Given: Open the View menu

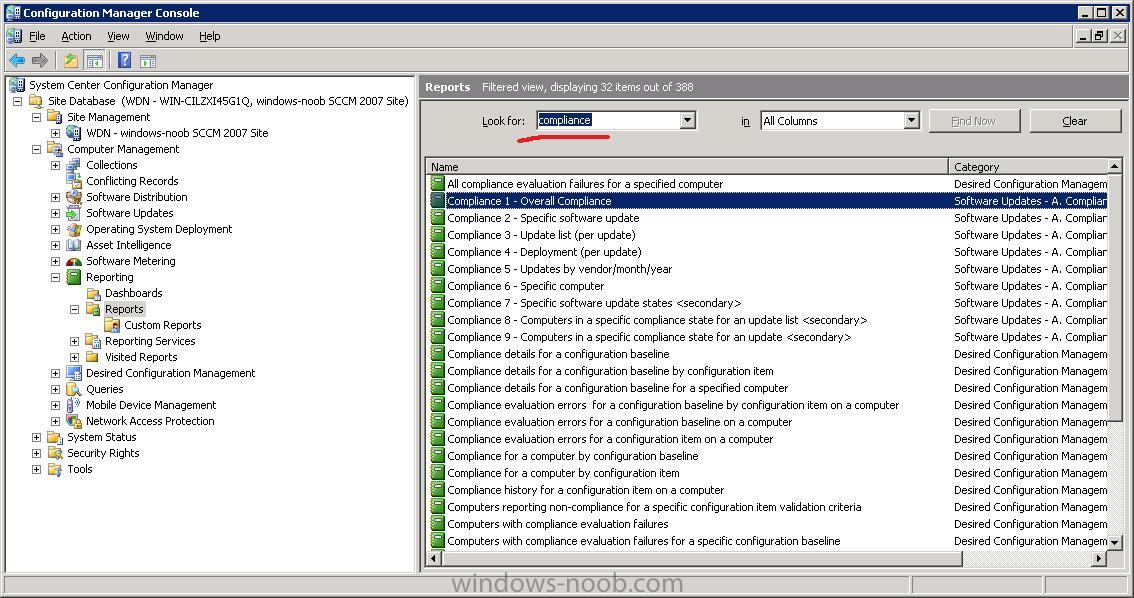Looking at the screenshot, I should pyautogui.click(x=118, y=36).
